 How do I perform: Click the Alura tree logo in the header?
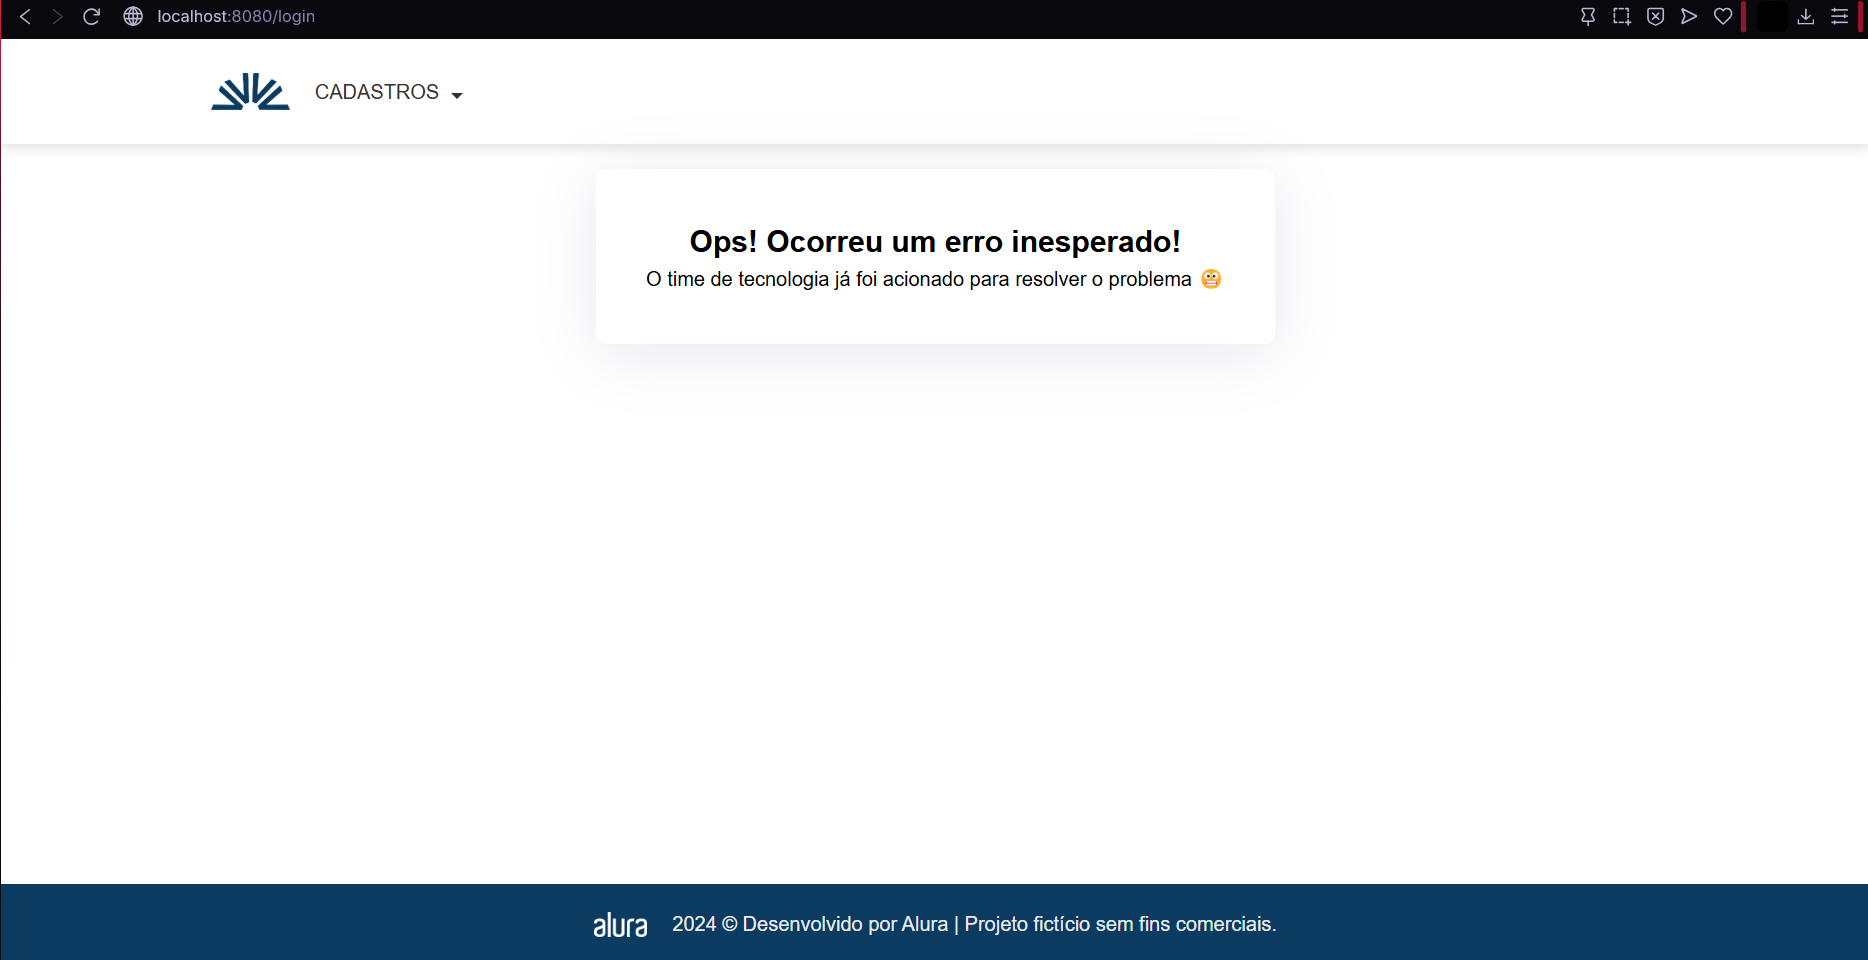(249, 90)
